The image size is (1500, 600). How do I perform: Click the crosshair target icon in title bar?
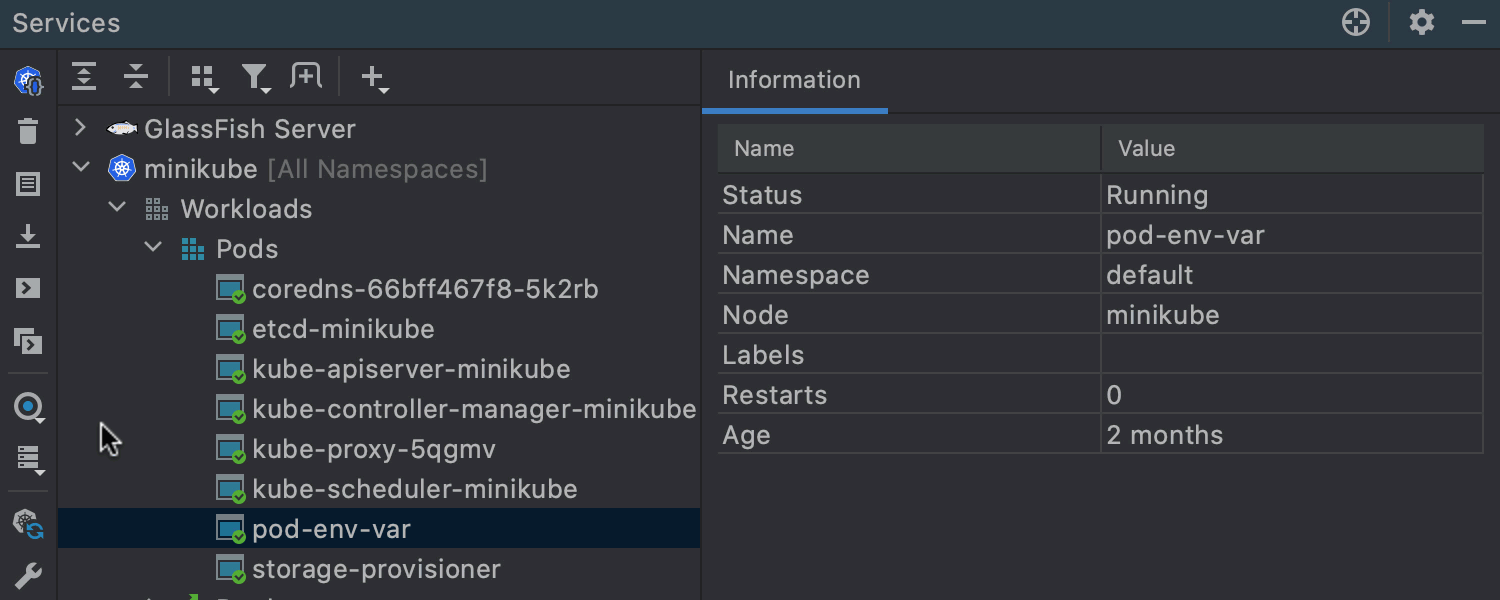1356,23
